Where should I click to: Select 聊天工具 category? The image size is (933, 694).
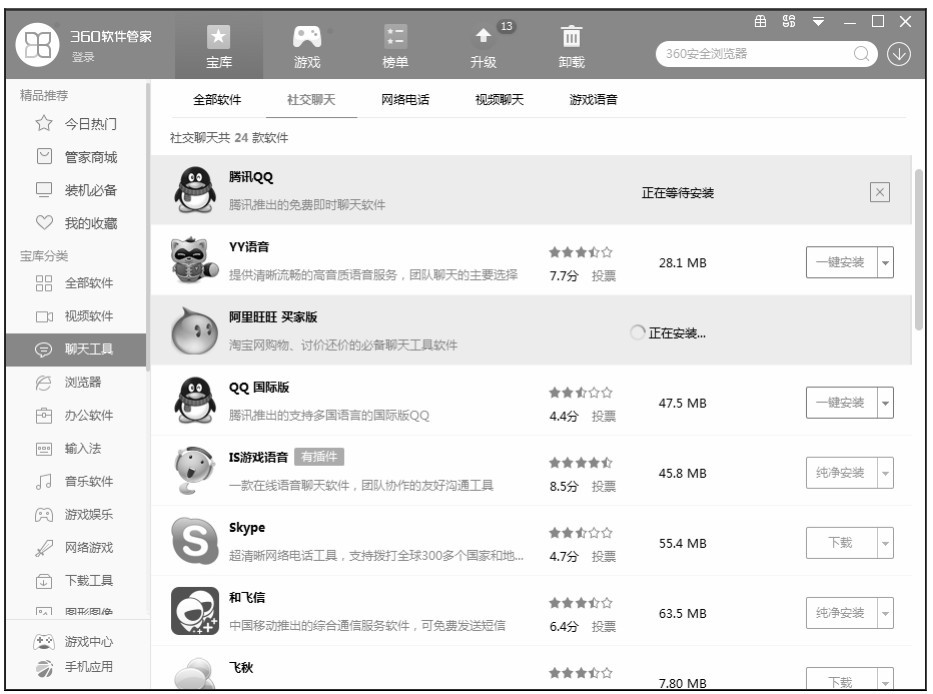tap(76, 349)
